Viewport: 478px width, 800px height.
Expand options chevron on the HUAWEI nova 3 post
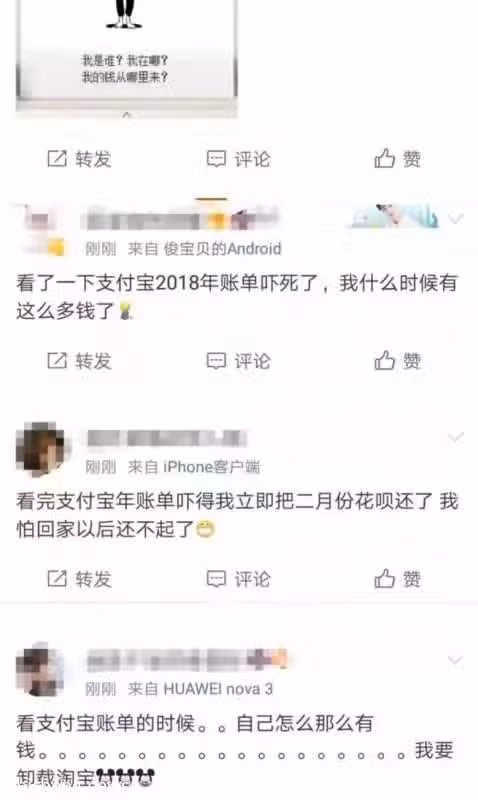[x=456, y=660]
